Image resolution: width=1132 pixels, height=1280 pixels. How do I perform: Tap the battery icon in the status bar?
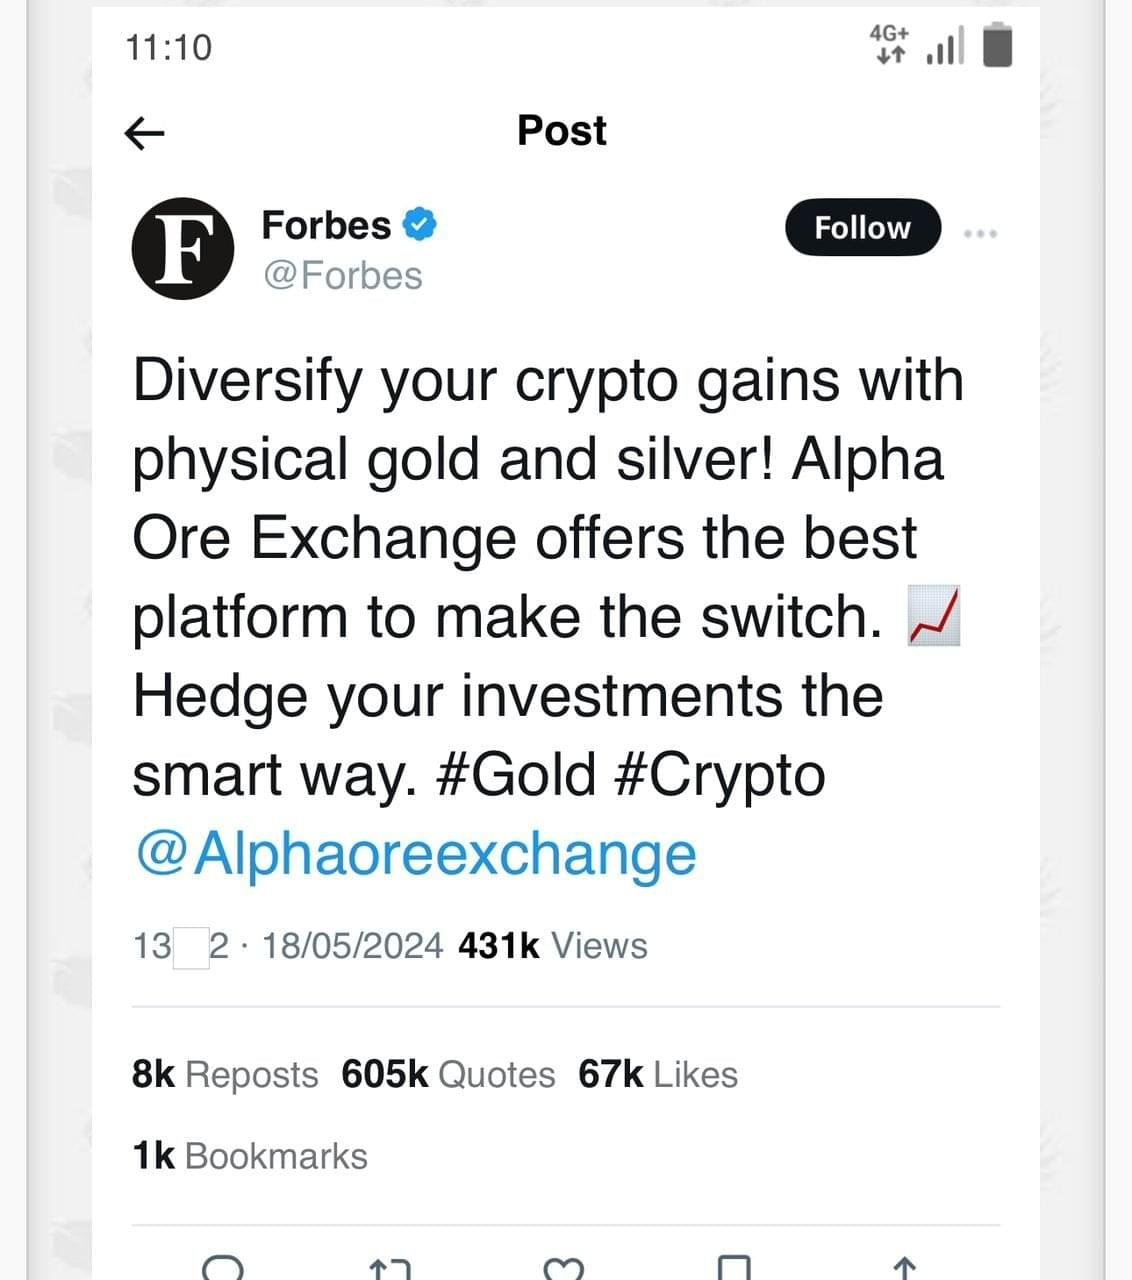point(997,46)
